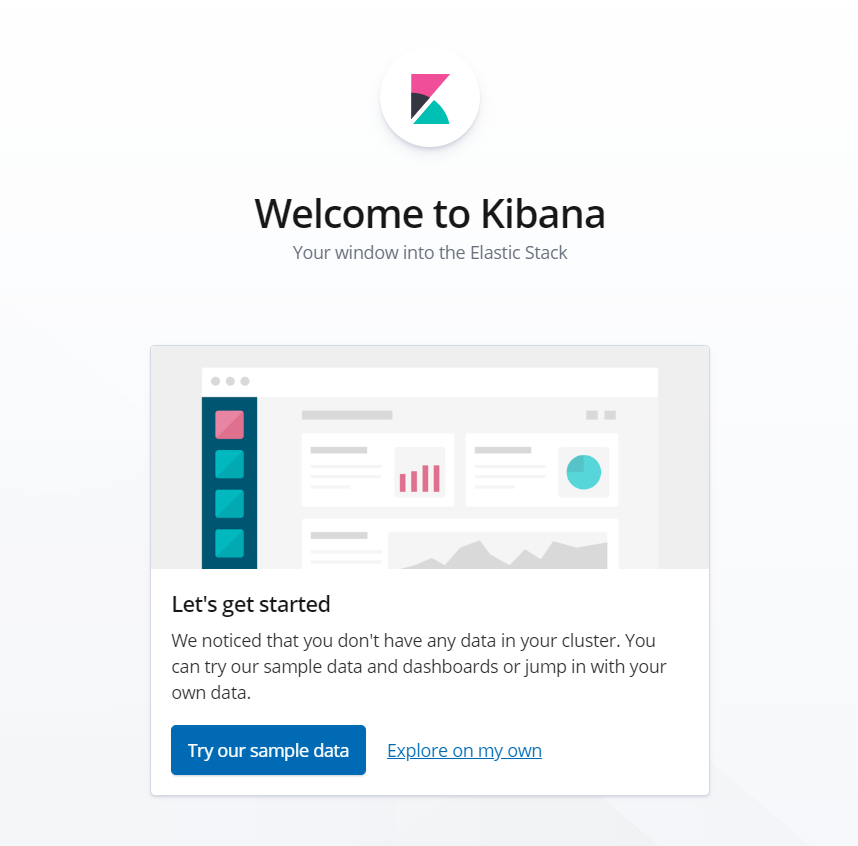
Task: Click the first teal square below the pink one
Action: (229, 464)
